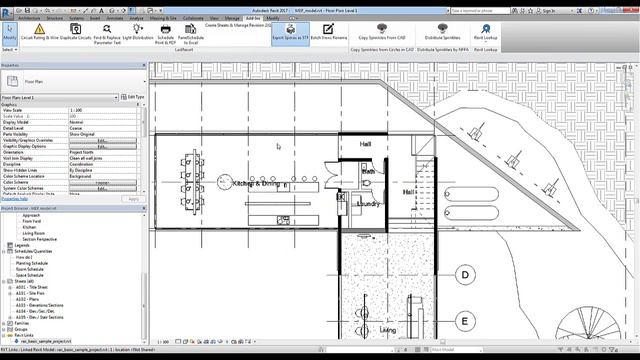
Task: Open the View ribbon tab
Action: [x=214, y=18]
